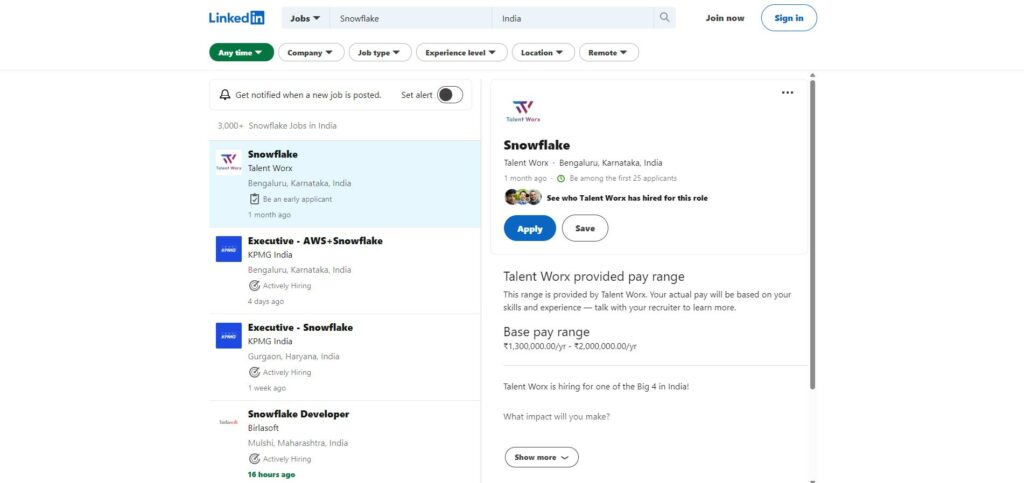
Task: Toggle the Set alert switch
Action: pyautogui.click(x=450, y=95)
